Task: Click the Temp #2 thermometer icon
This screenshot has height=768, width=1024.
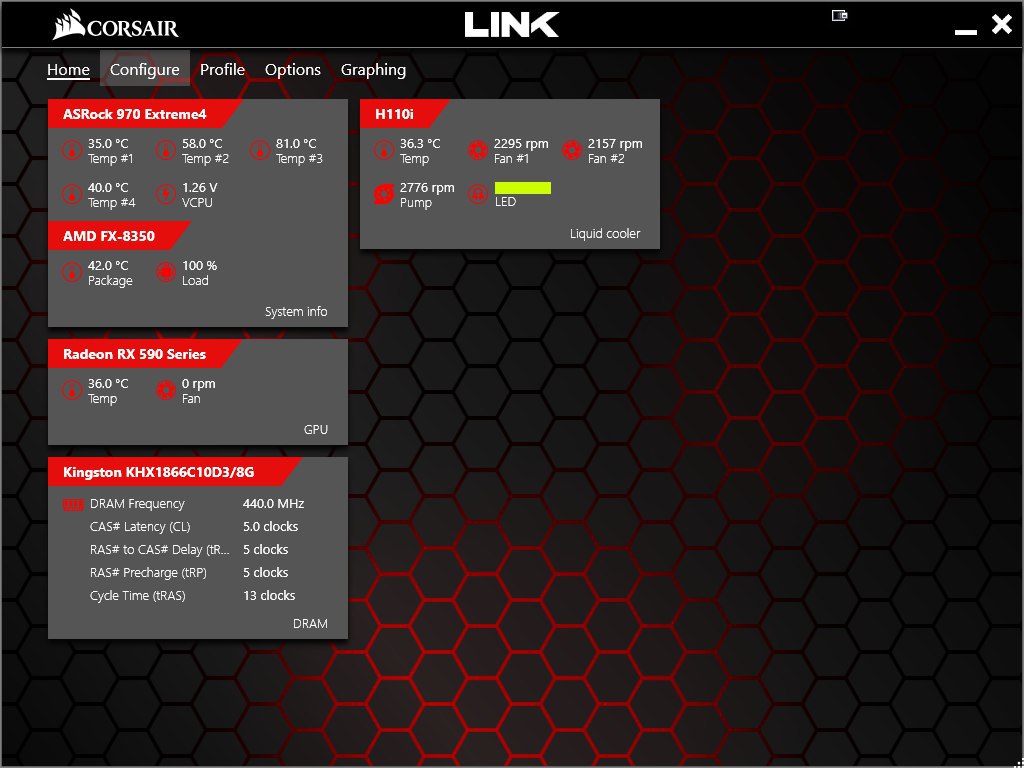Action: [x=166, y=151]
